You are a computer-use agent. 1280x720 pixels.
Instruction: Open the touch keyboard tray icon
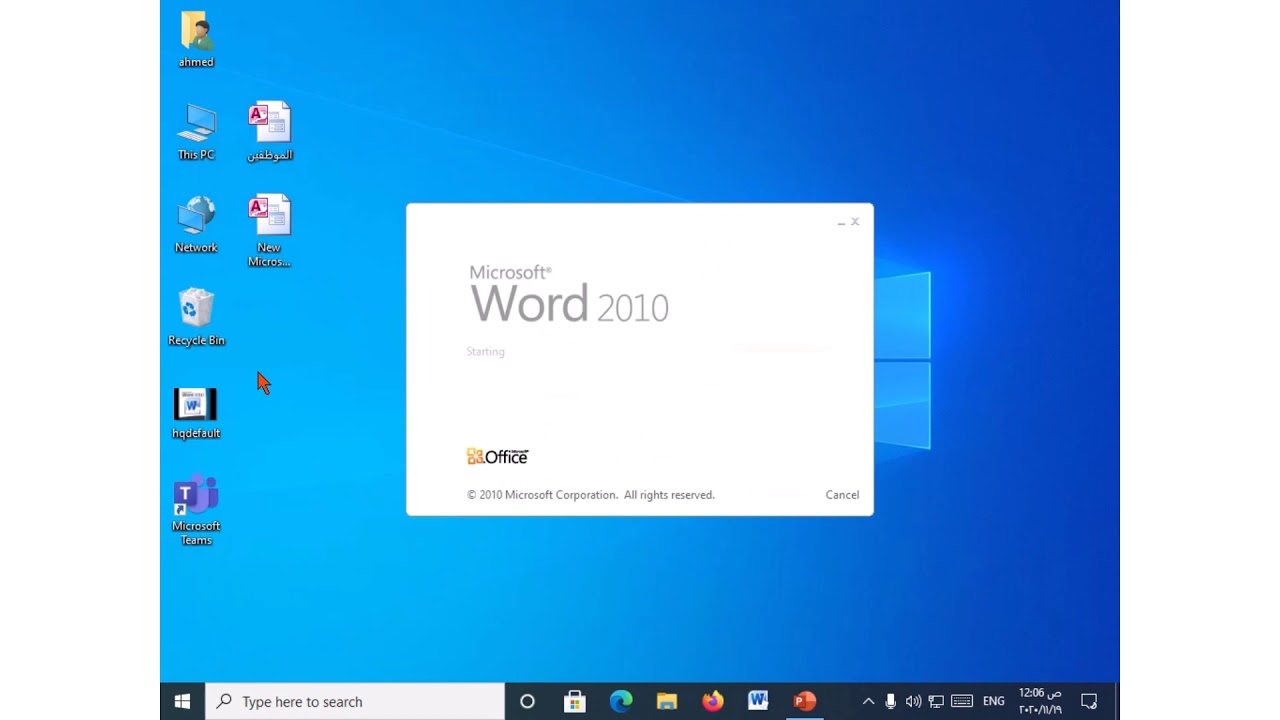[x=962, y=701]
